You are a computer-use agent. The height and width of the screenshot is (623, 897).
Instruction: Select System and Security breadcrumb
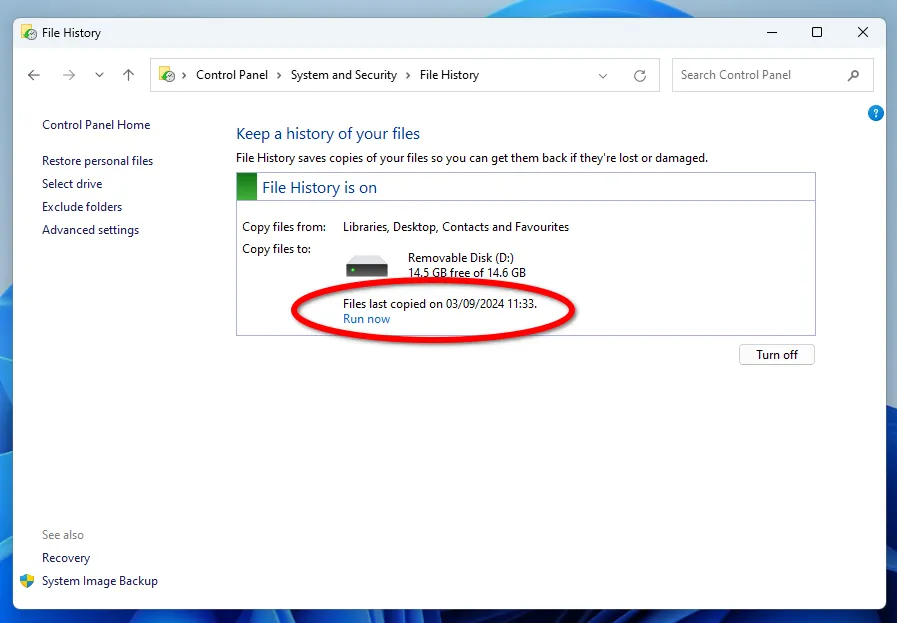pos(343,75)
